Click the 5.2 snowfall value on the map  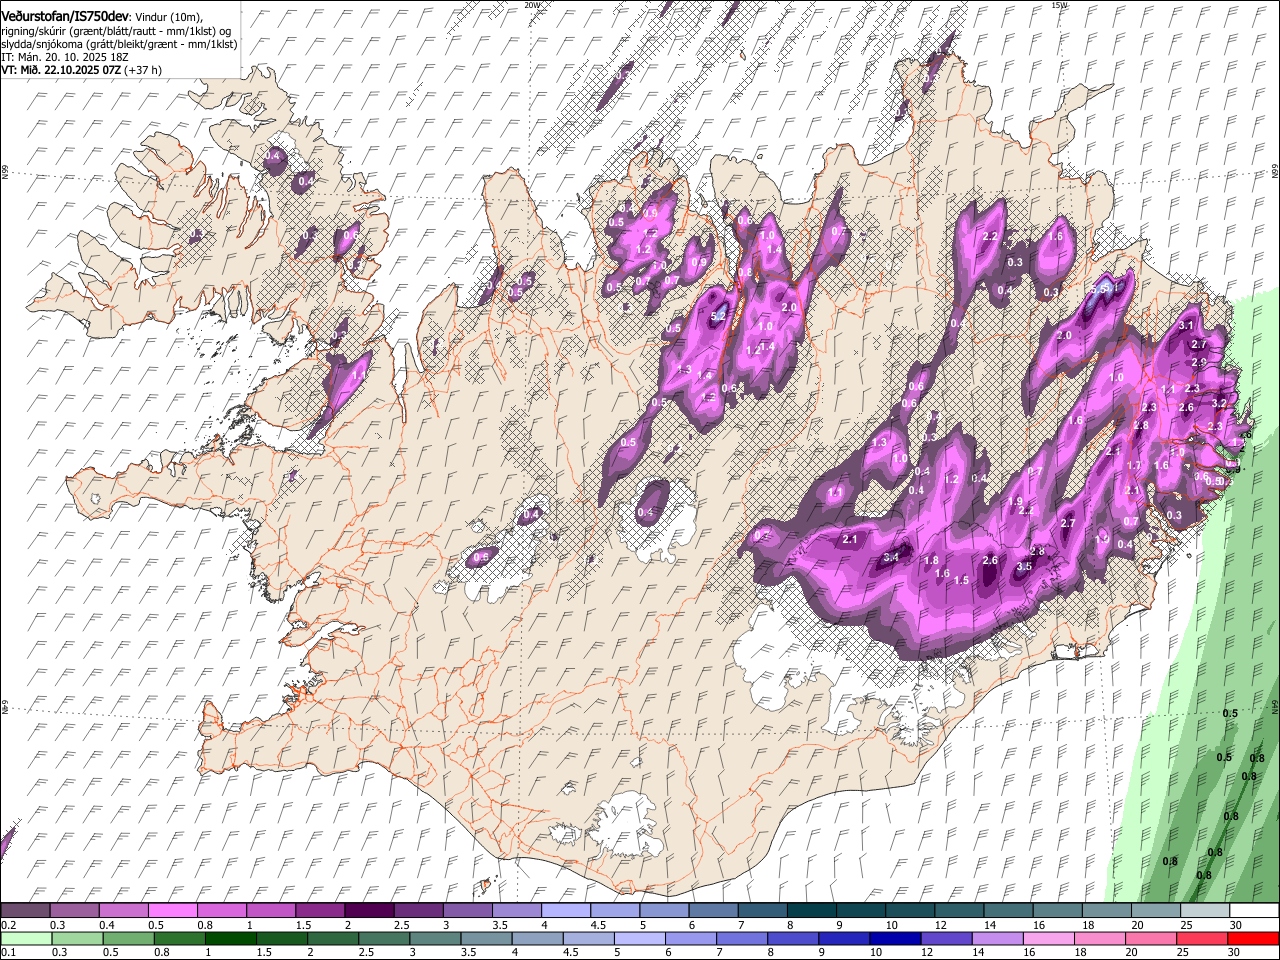pyautogui.click(x=717, y=316)
